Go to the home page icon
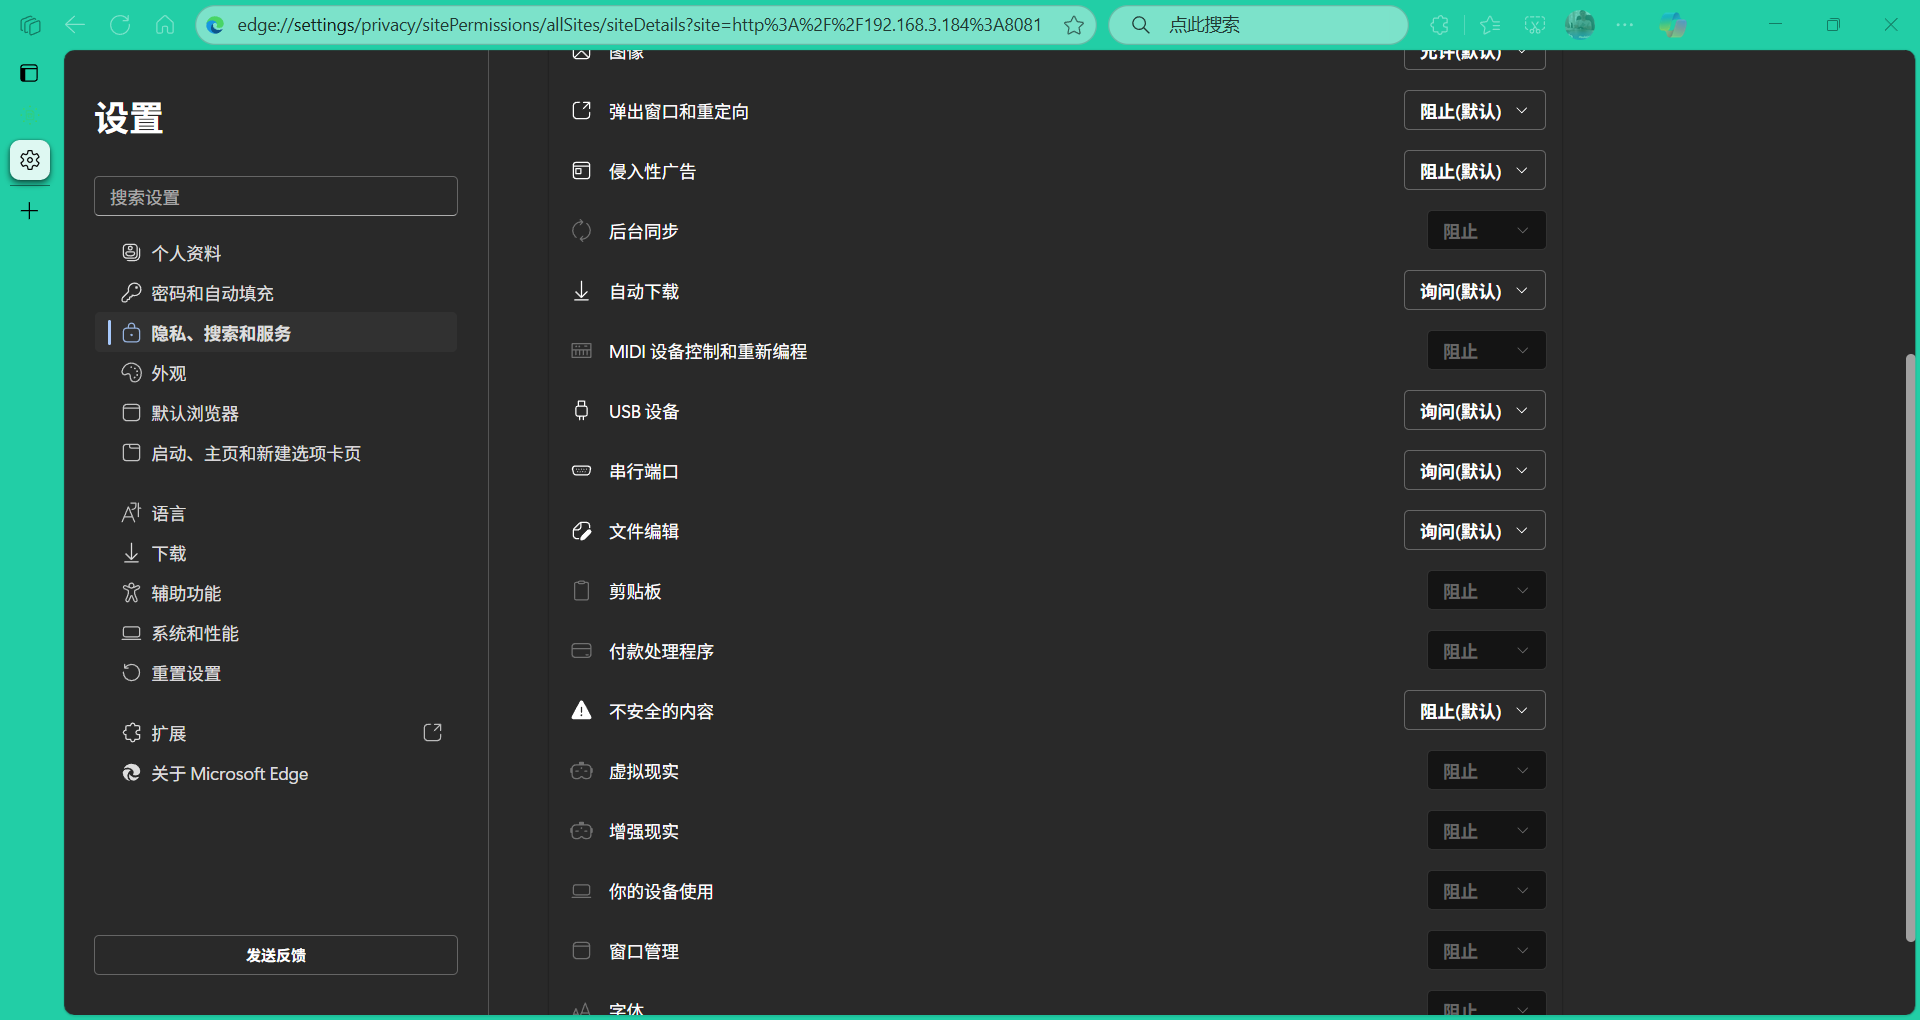 tap(165, 25)
